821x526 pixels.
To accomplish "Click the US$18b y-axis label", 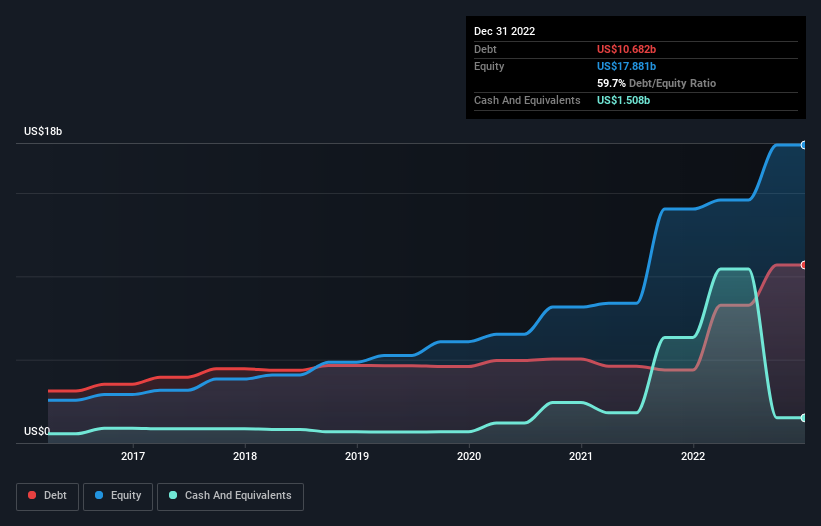I will click(x=43, y=131).
